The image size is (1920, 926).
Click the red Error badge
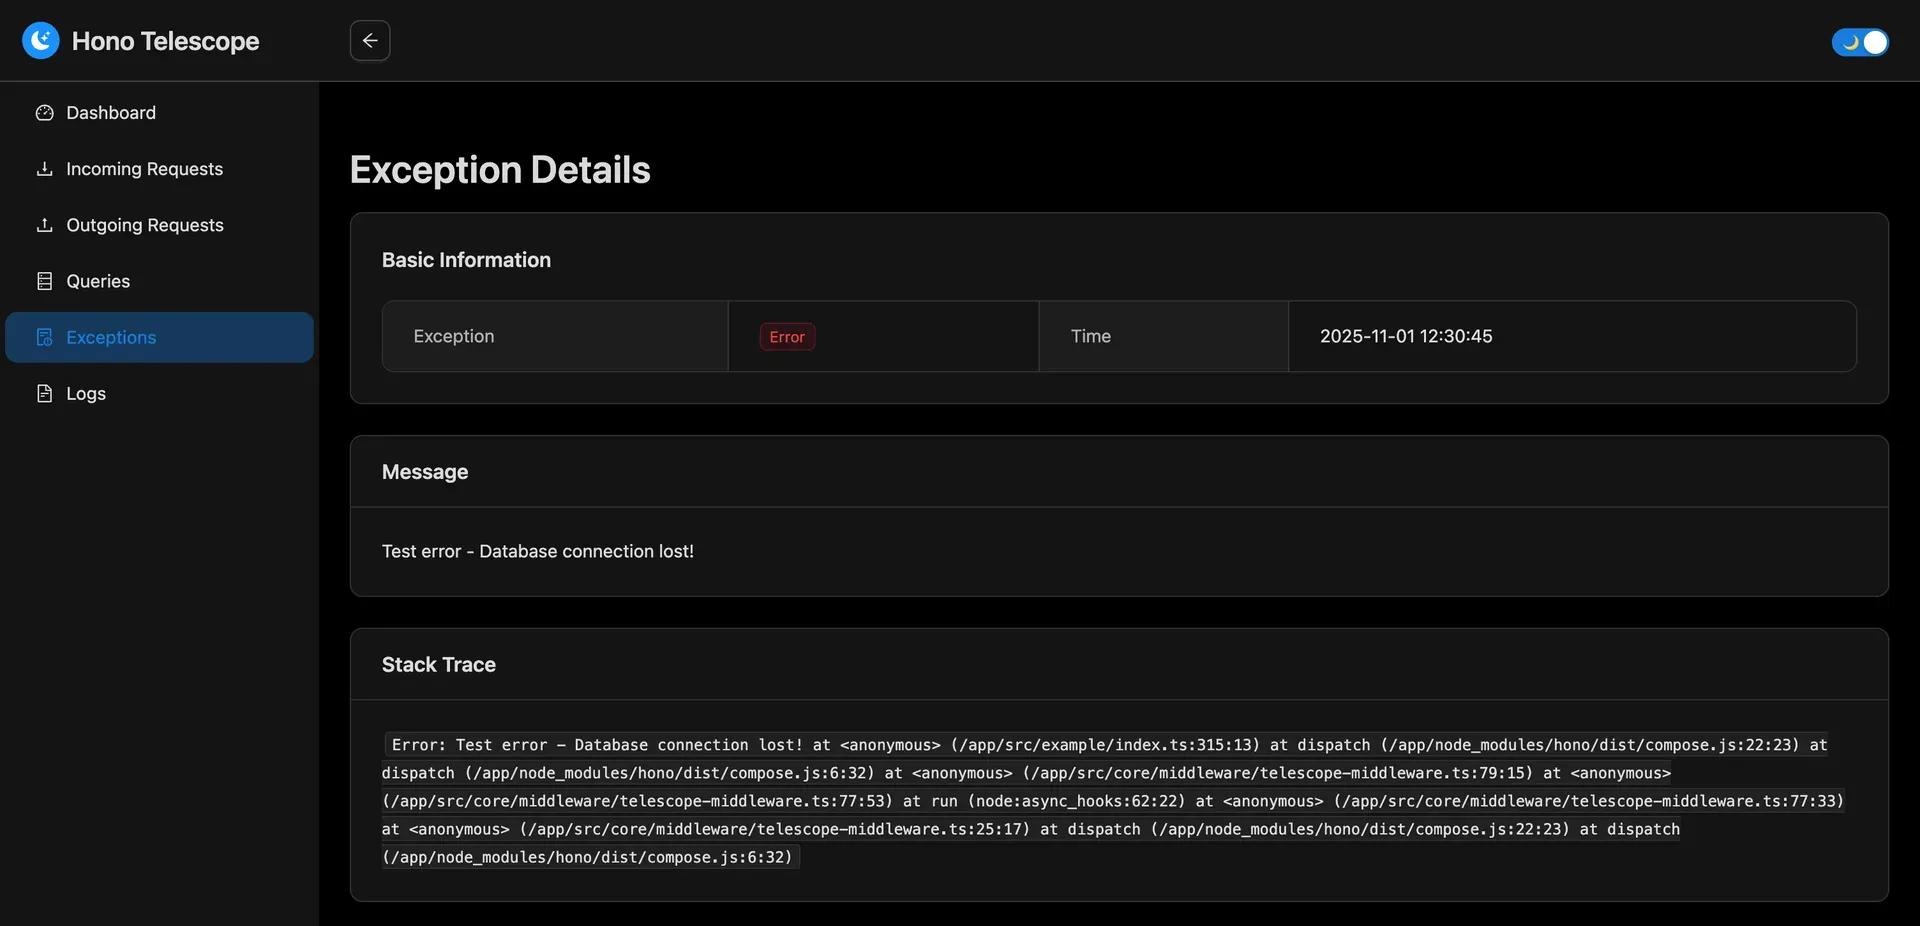click(787, 336)
